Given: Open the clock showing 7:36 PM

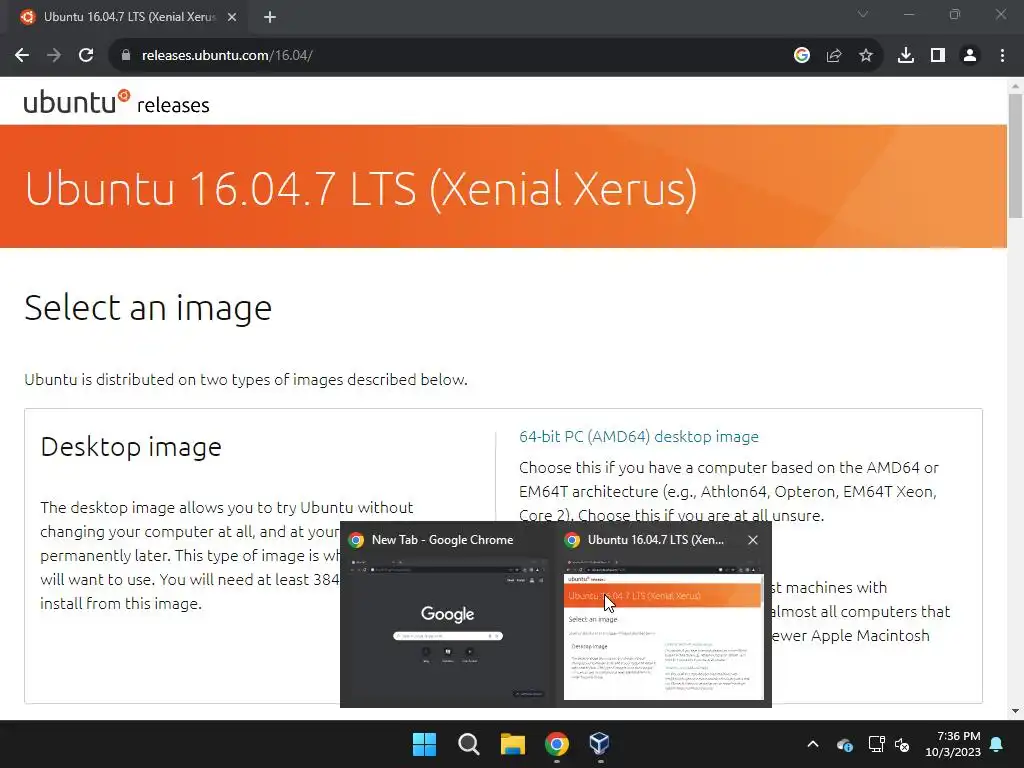Looking at the screenshot, I should click(953, 744).
